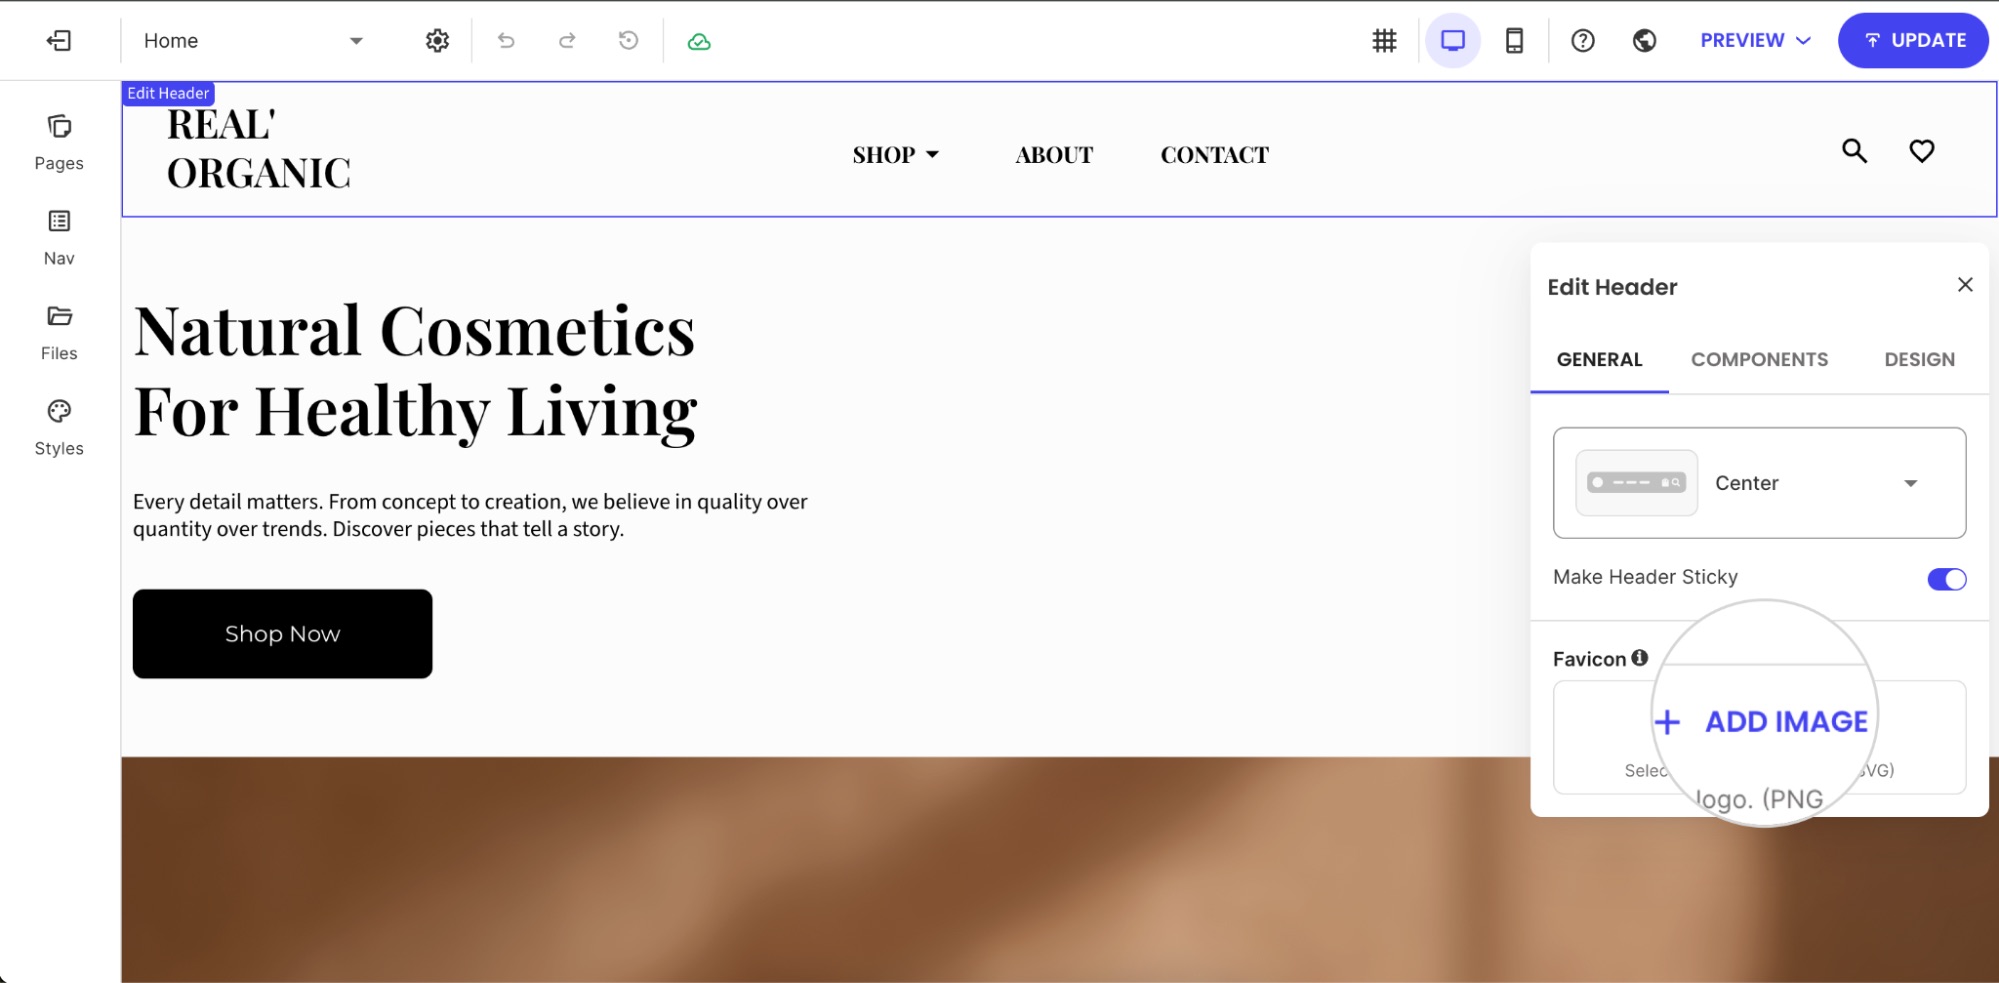Open the Center header layout dropdown
The width and height of the screenshot is (1999, 983).
click(x=1759, y=483)
